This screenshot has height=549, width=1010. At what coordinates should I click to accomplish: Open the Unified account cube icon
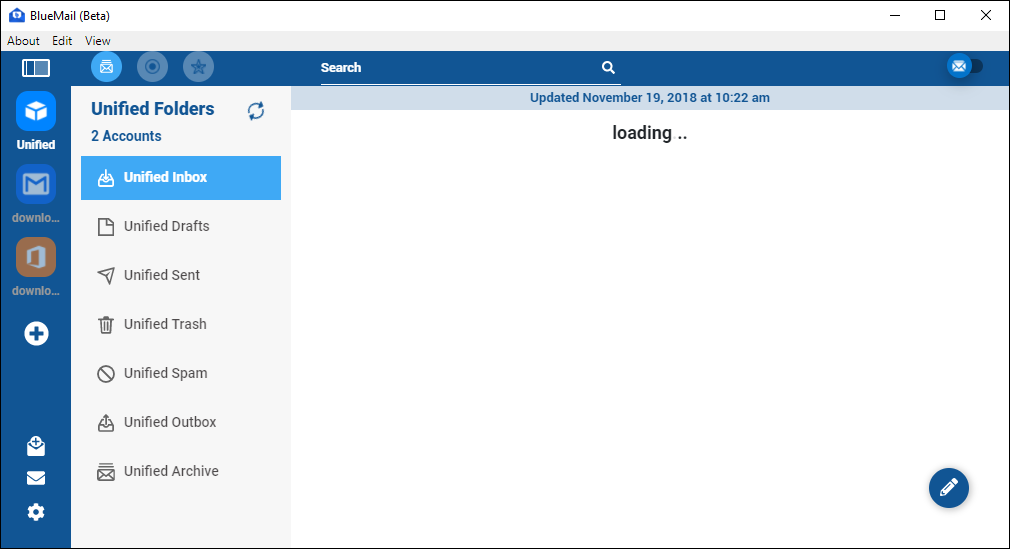[36, 111]
